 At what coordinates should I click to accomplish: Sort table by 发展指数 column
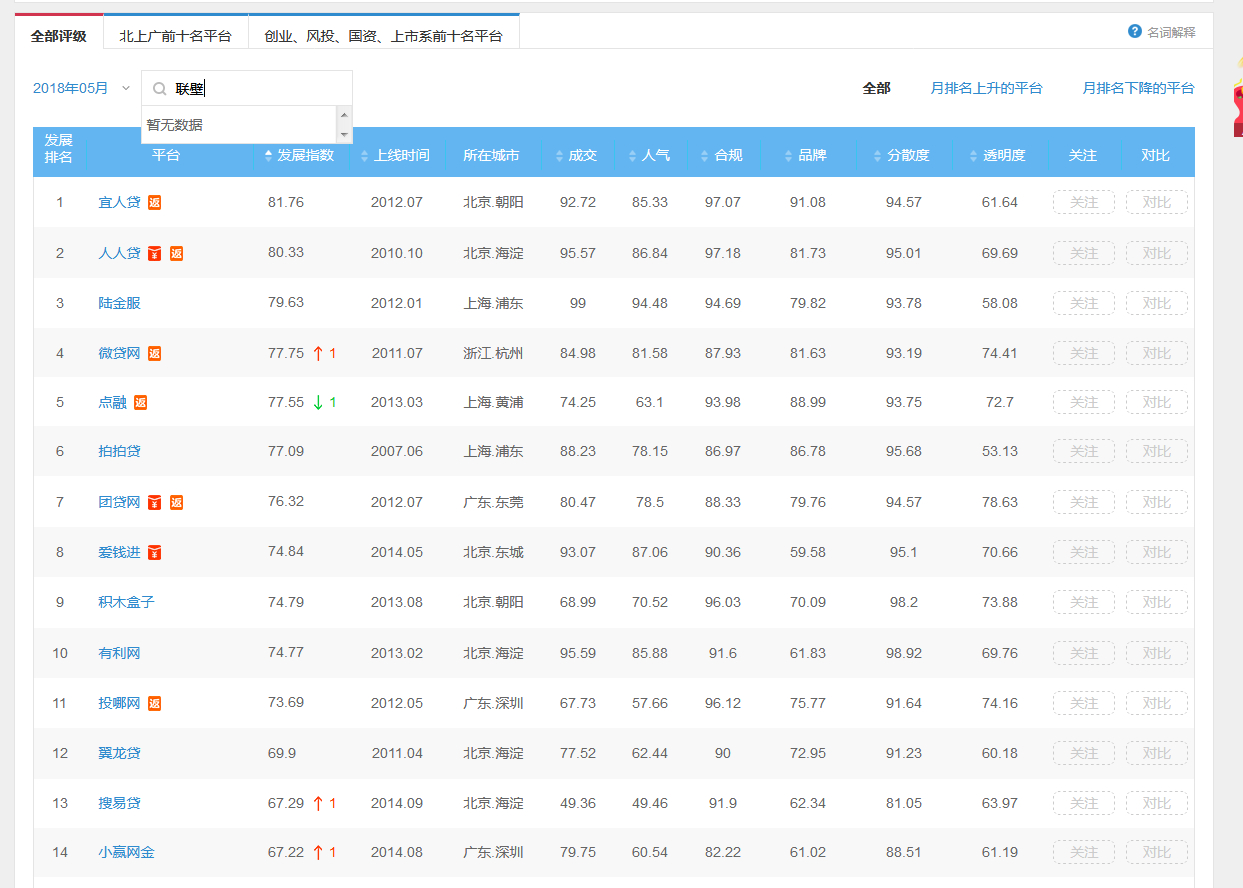click(299, 156)
